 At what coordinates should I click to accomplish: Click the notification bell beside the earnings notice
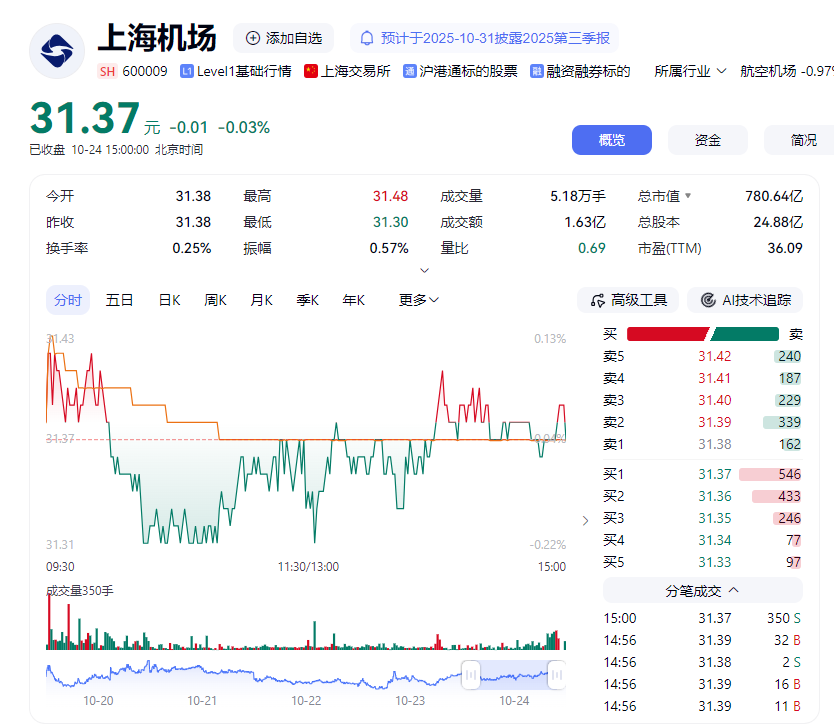coord(365,38)
